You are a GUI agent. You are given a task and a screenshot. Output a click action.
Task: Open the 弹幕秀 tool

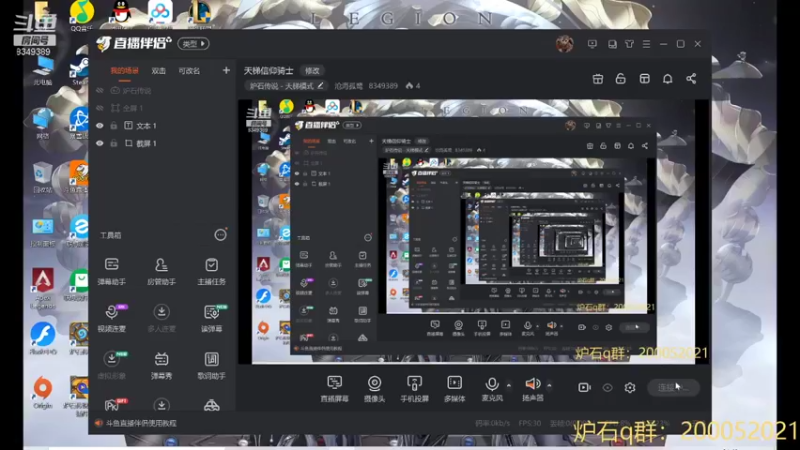click(161, 365)
